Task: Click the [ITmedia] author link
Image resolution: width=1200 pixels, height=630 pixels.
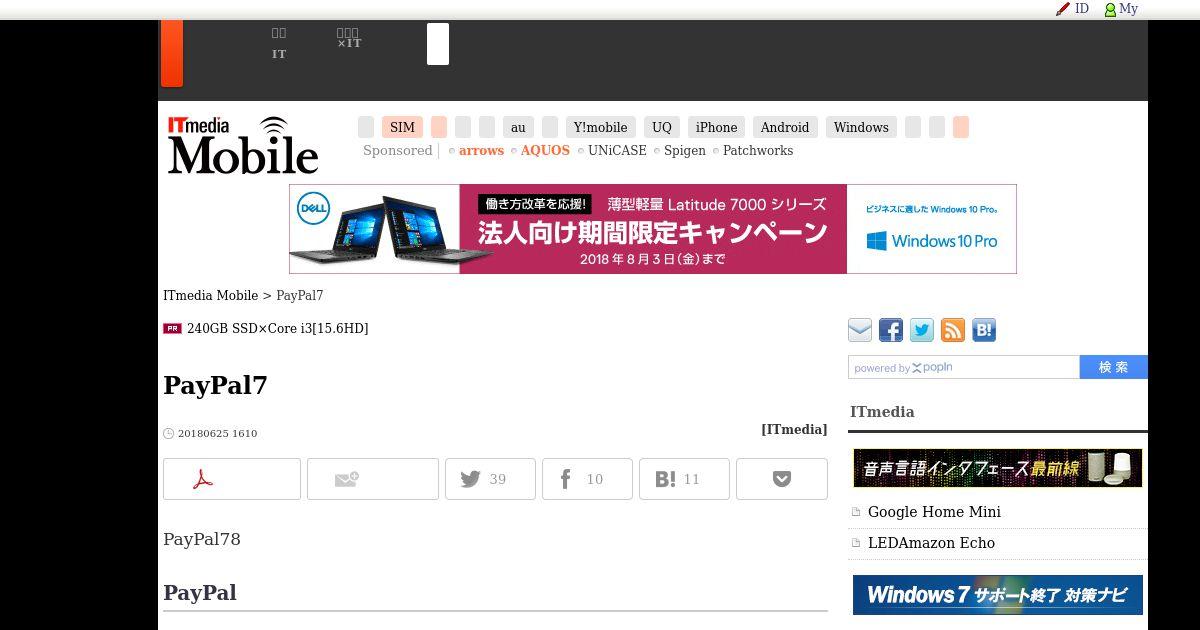Action: pyautogui.click(x=794, y=429)
